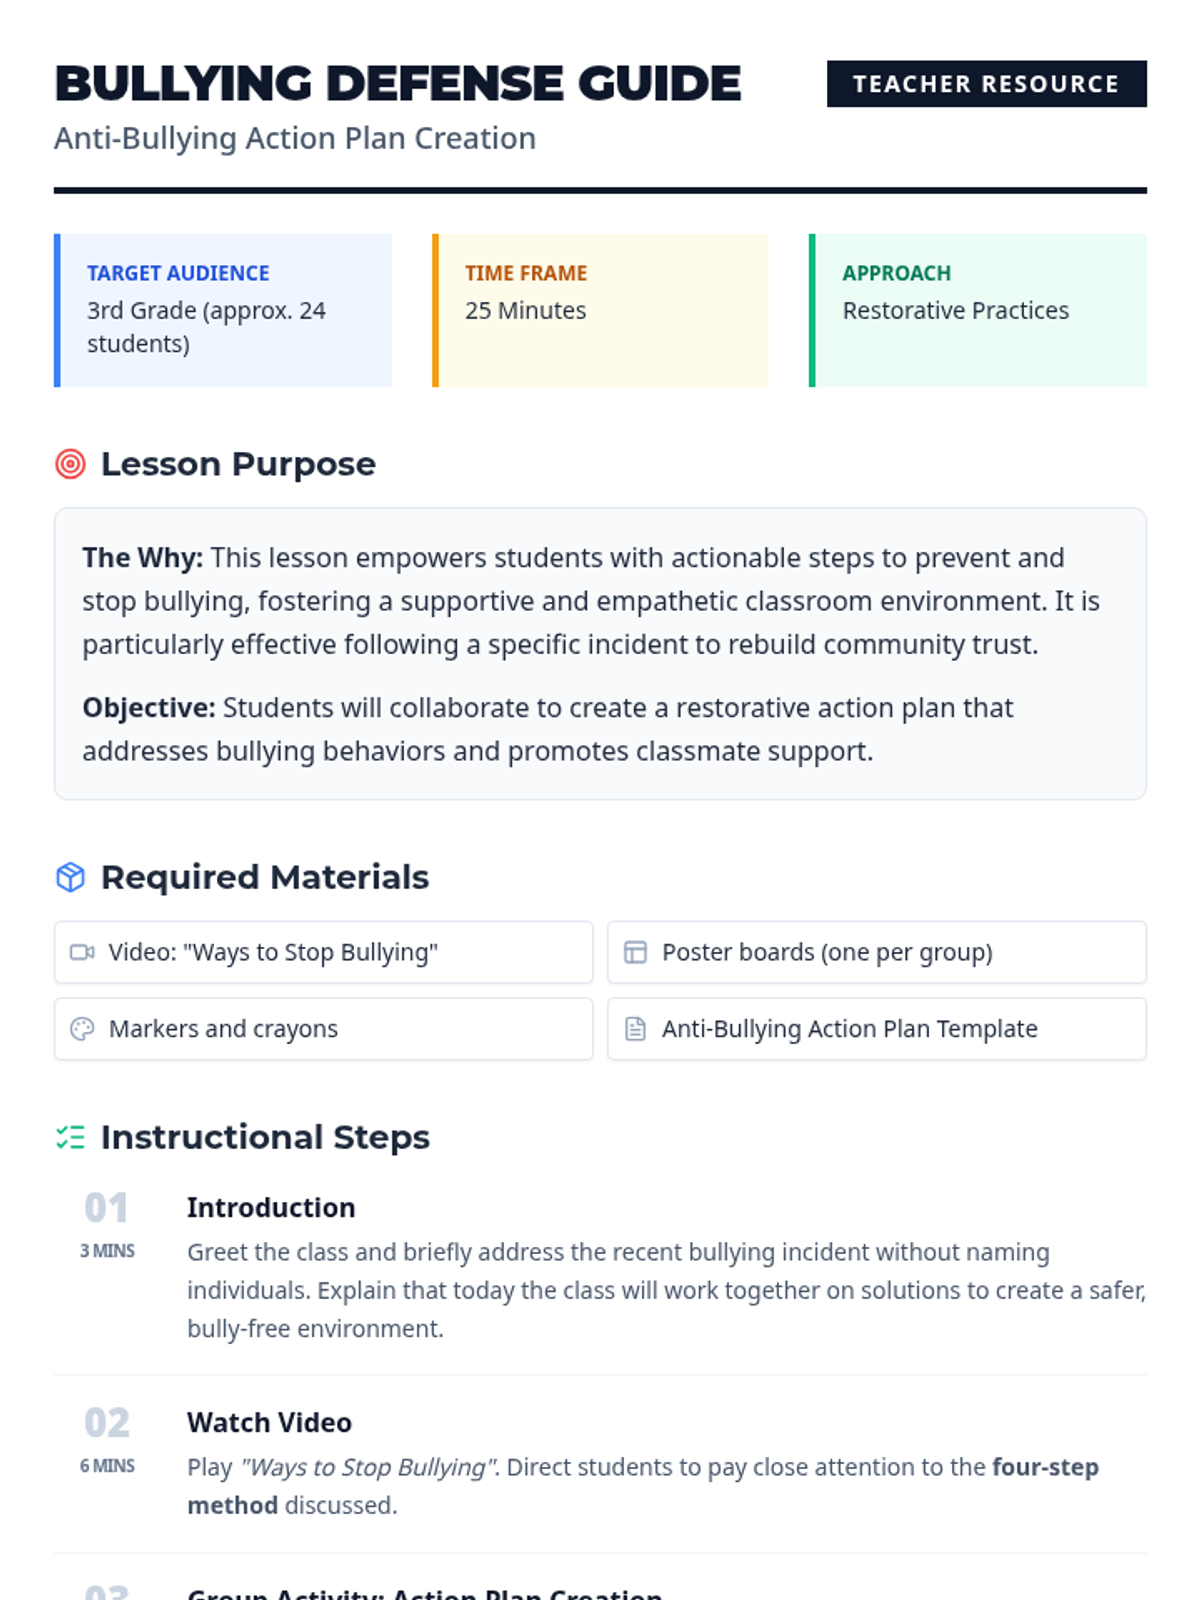Click the Anti-Bullying Action Plan Template item
Image resolution: width=1200 pixels, height=1600 pixels.
coord(877,1029)
